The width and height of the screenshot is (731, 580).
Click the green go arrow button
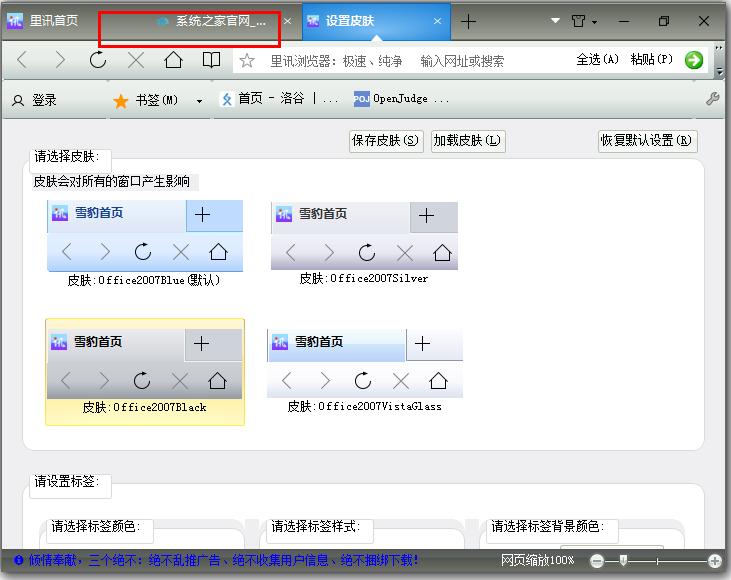(694, 60)
